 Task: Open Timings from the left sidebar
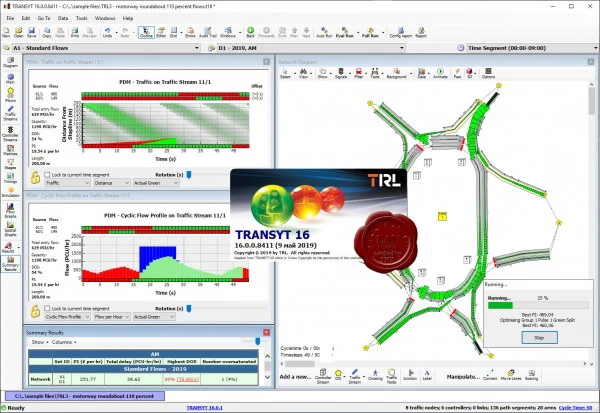(10, 178)
